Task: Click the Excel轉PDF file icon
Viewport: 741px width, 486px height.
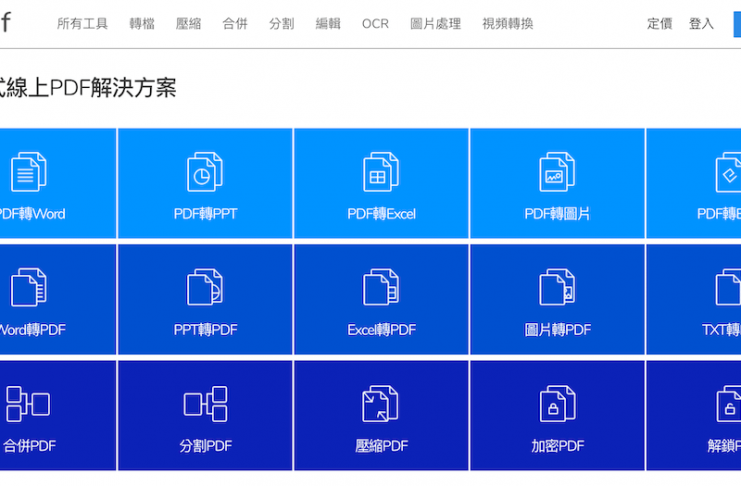Action: pyautogui.click(x=381, y=287)
